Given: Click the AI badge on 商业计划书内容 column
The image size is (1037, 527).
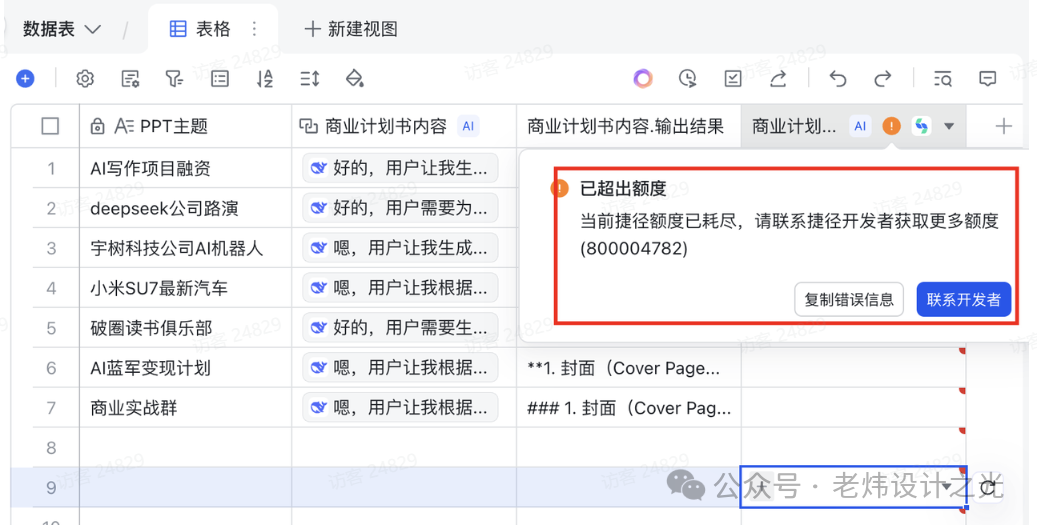Looking at the screenshot, I should tap(468, 126).
